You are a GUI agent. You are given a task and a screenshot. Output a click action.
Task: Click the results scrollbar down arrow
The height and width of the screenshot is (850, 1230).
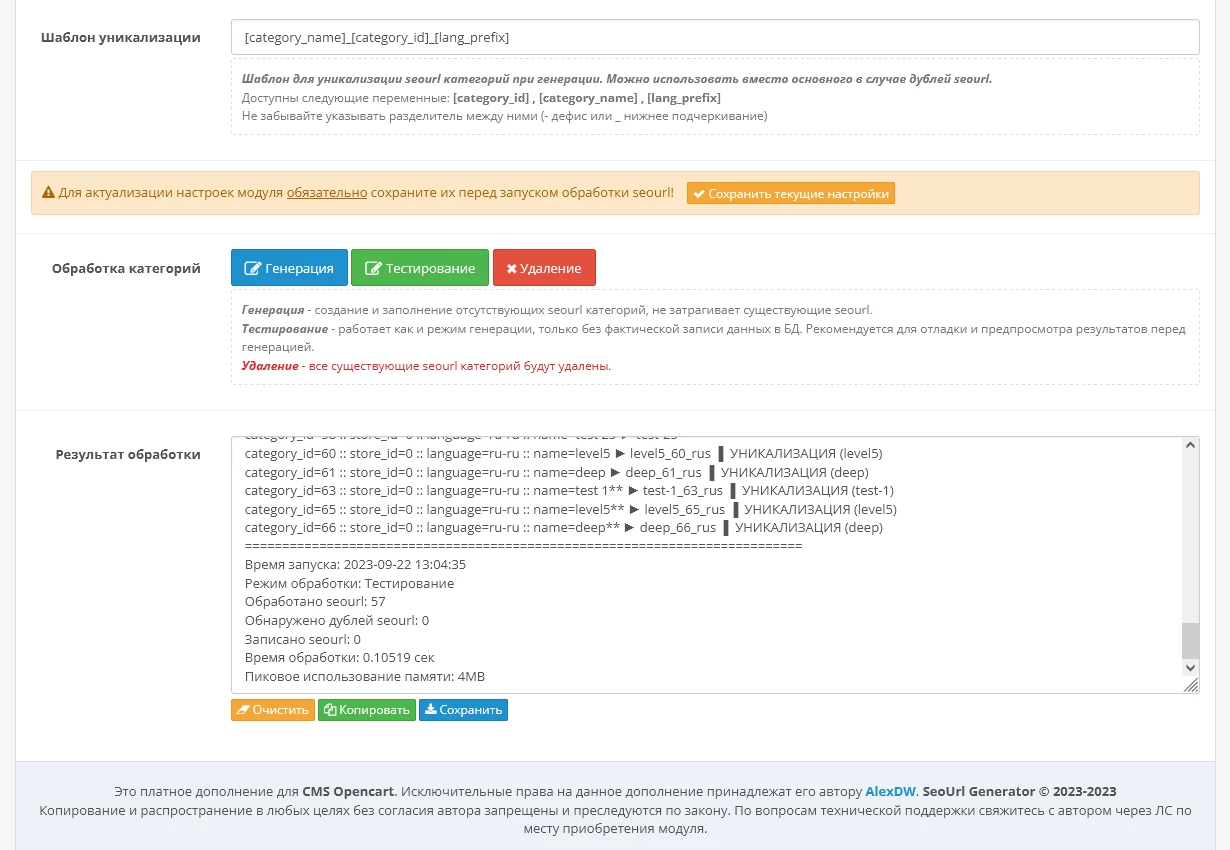pos(1190,667)
